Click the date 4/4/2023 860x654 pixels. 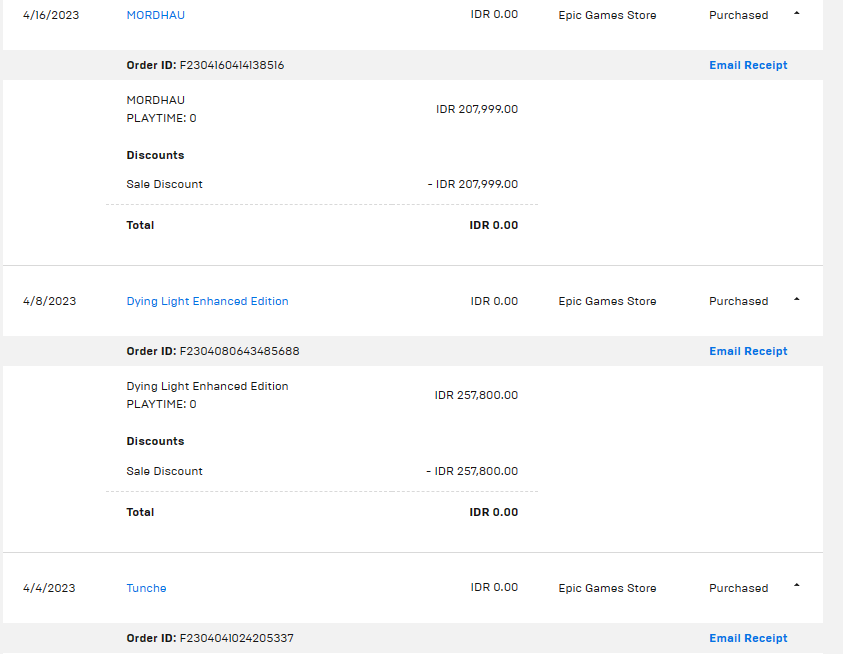point(49,588)
